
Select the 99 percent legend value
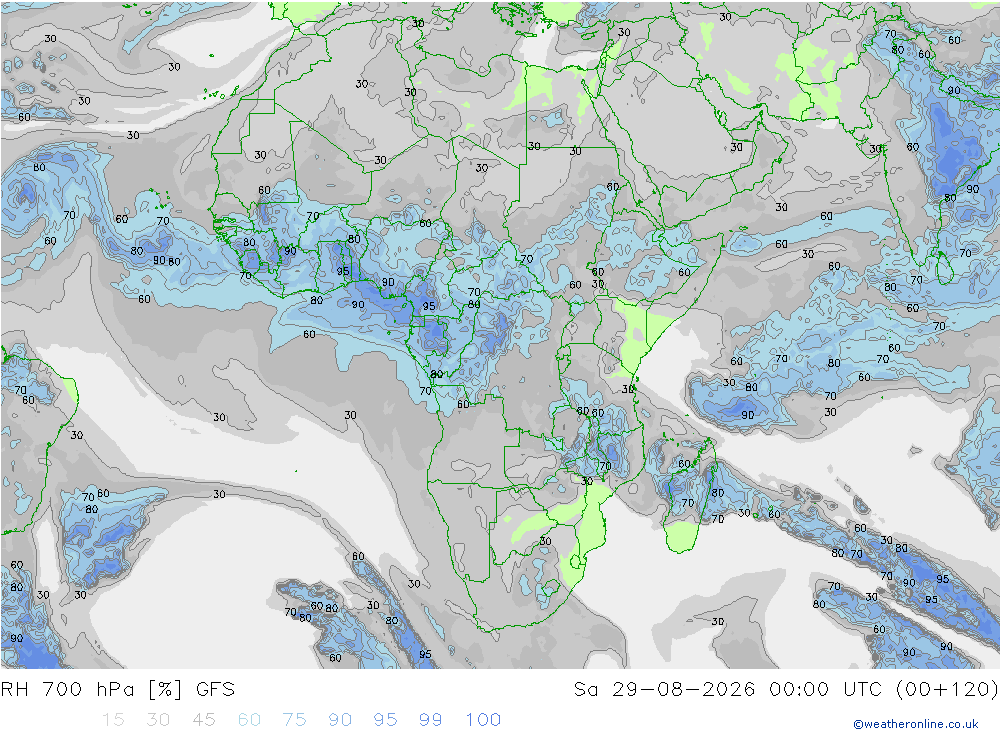click(x=431, y=720)
